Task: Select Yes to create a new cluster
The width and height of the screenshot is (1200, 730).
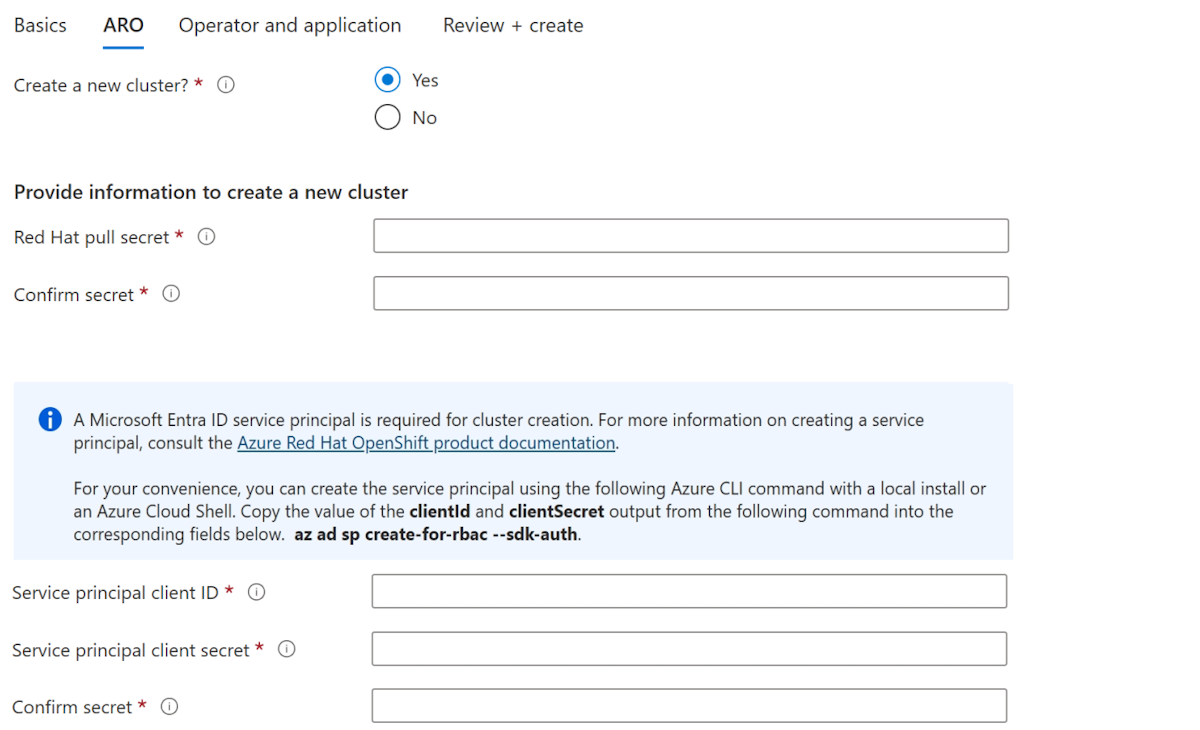Action: click(x=388, y=80)
